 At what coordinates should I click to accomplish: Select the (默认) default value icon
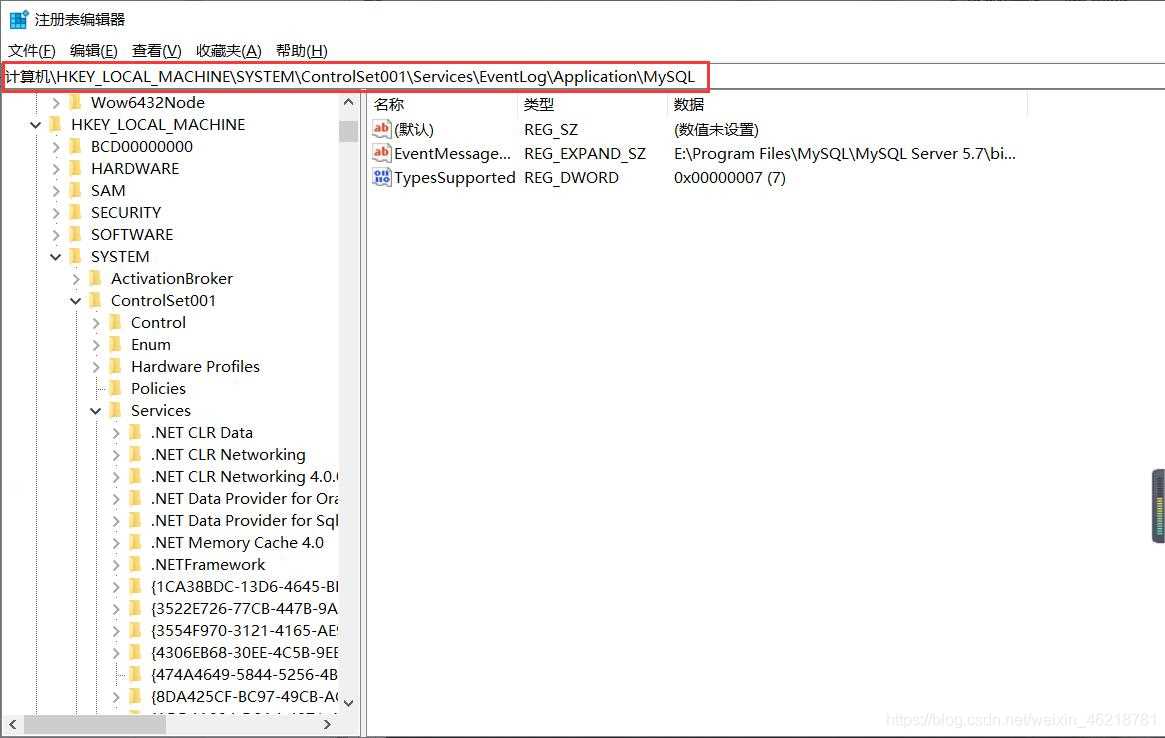point(381,129)
